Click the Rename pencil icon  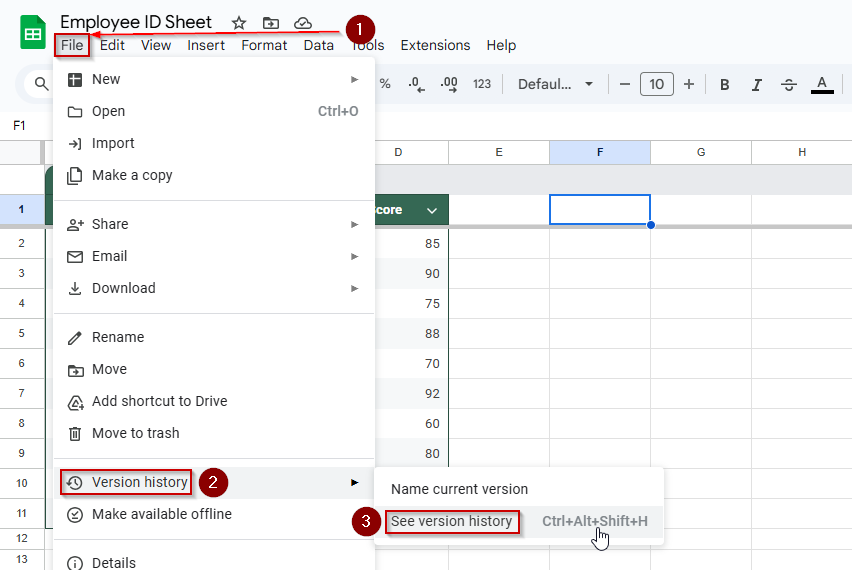point(74,338)
